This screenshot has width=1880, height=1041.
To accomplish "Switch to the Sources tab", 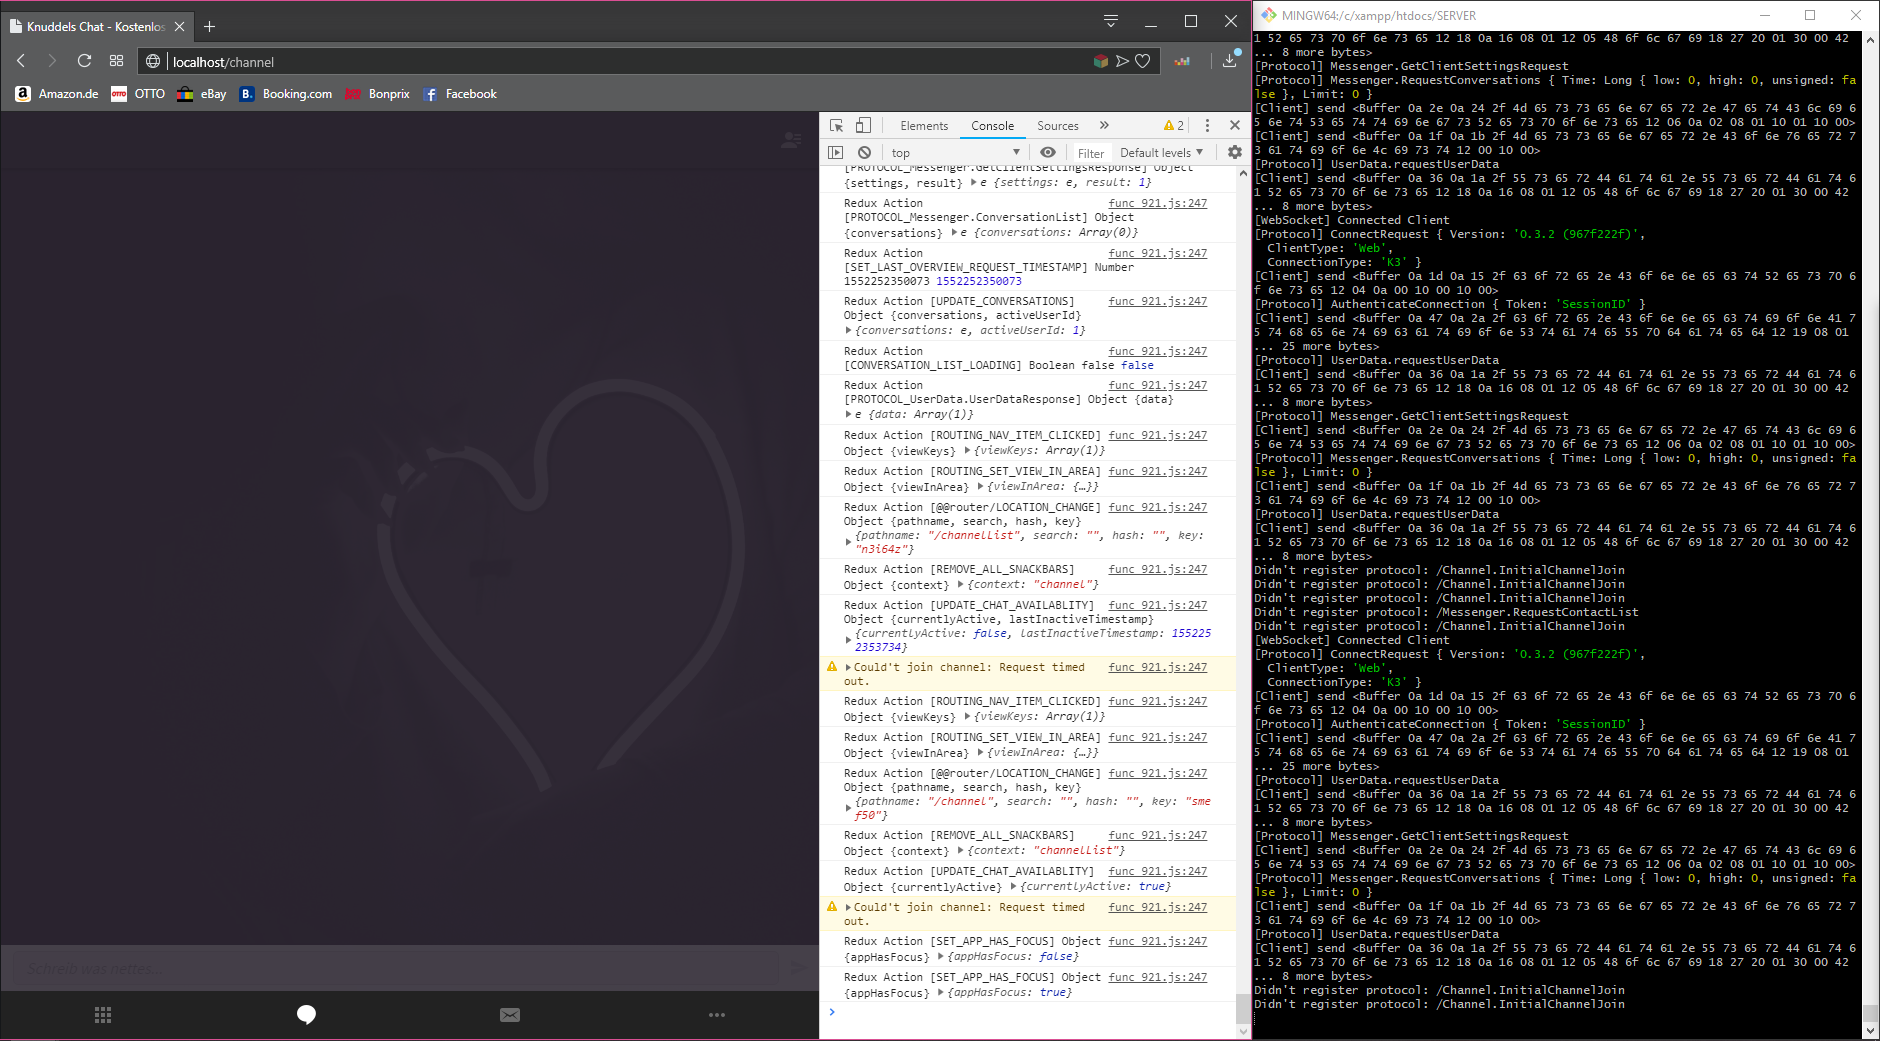I will pos(1057,125).
